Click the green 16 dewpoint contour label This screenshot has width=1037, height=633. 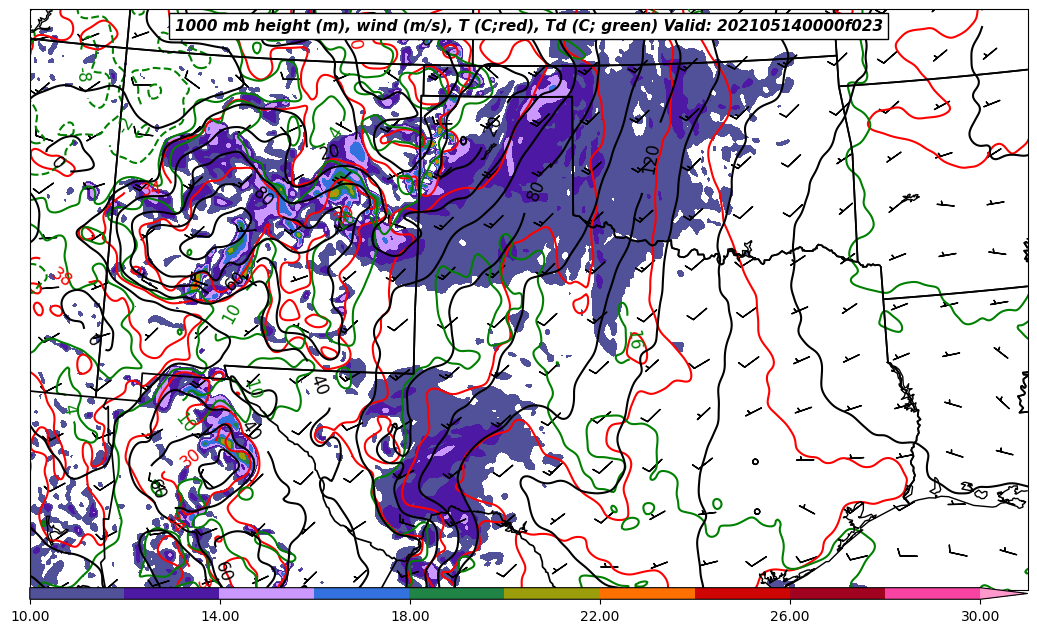click(x=634, y=340)
